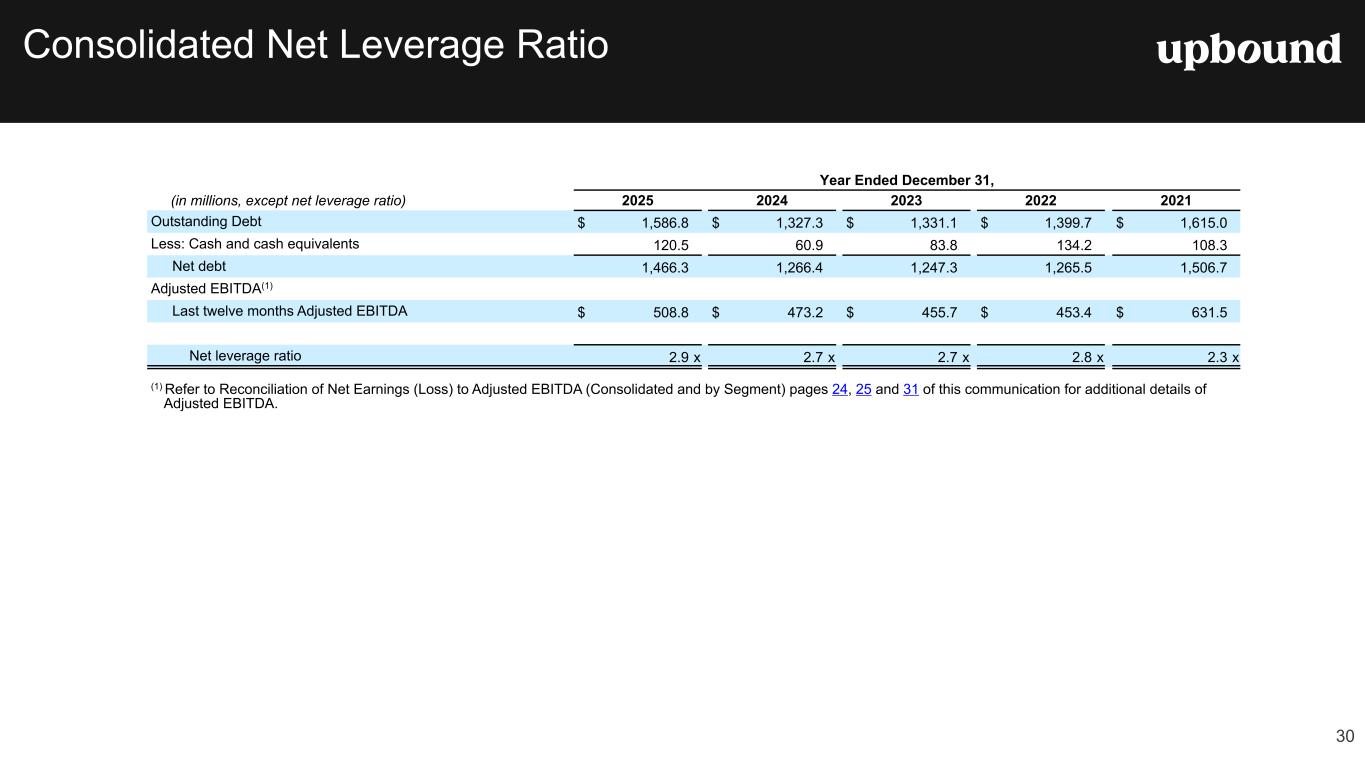Click the Net debt row label
1365x768 pixels.
tap(199, 266)
